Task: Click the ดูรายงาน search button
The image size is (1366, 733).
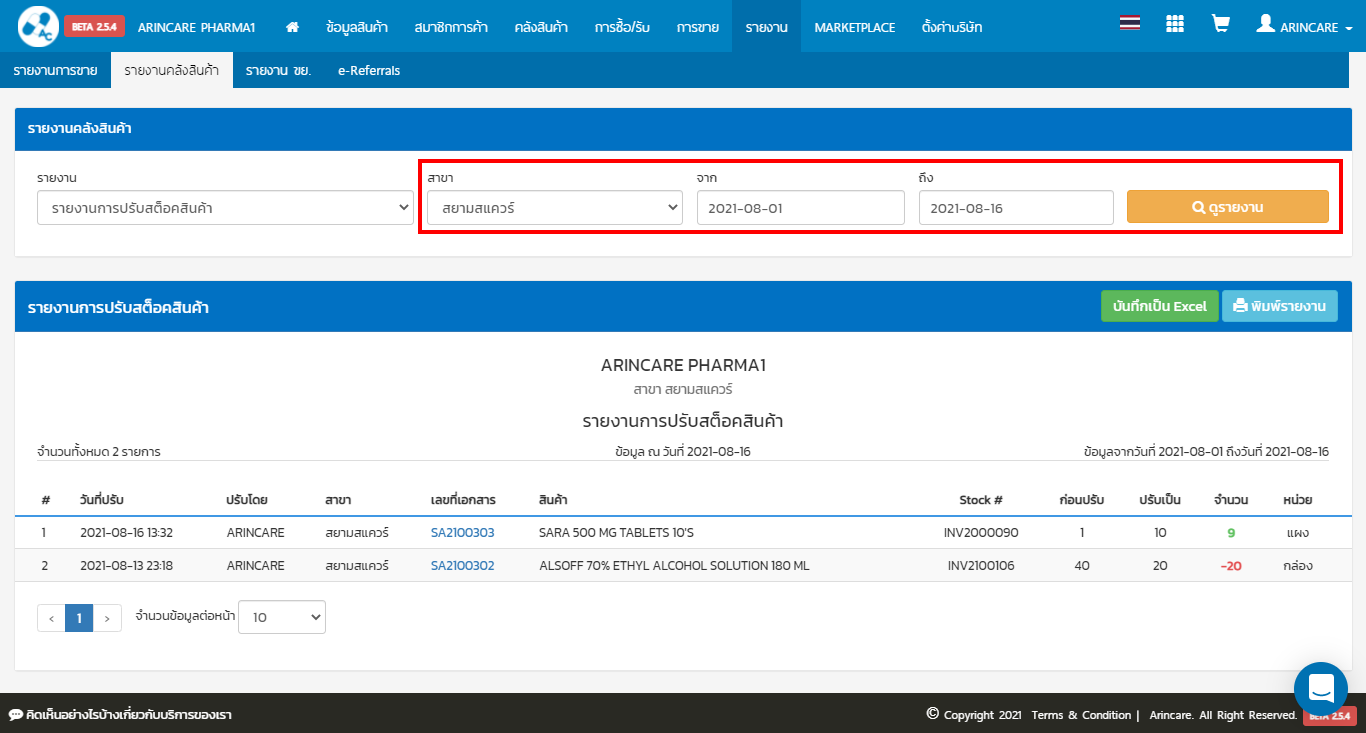Action: 1228,207
